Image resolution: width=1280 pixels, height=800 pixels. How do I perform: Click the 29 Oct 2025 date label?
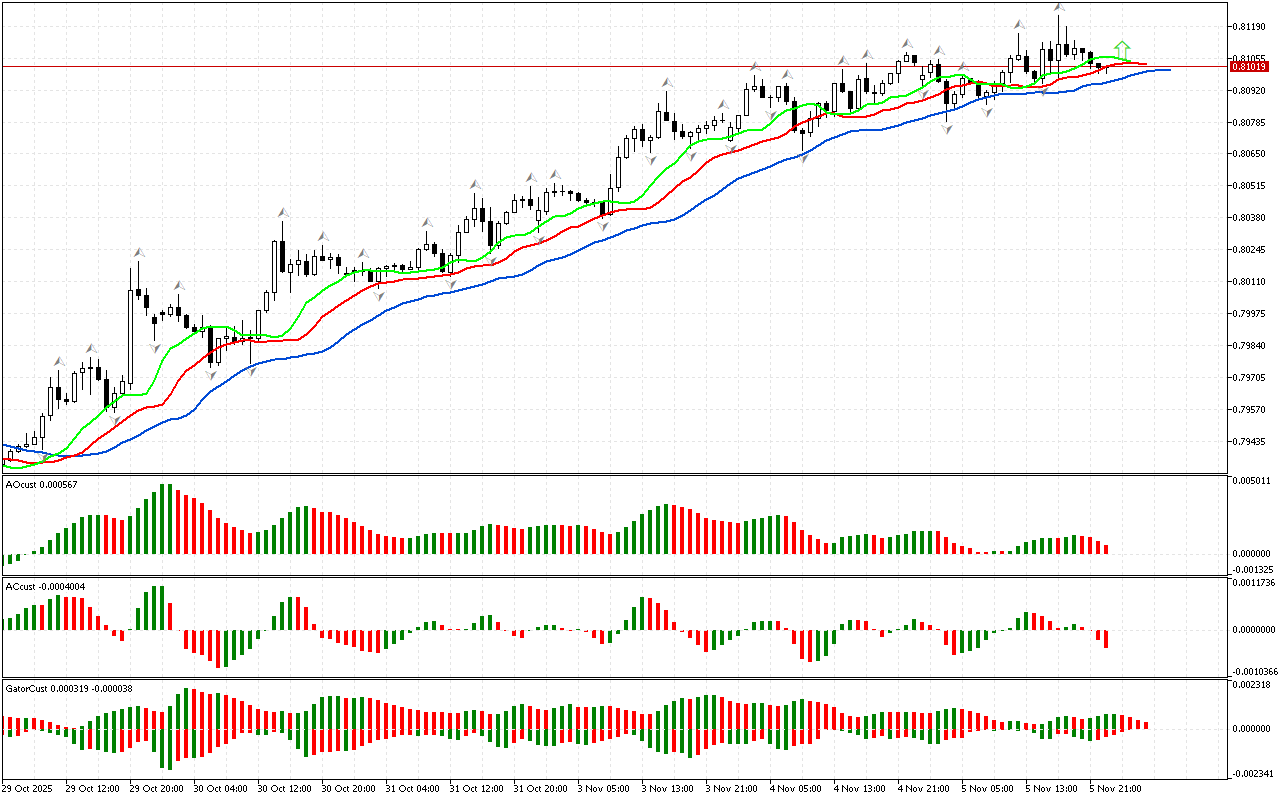click(29, 788)
